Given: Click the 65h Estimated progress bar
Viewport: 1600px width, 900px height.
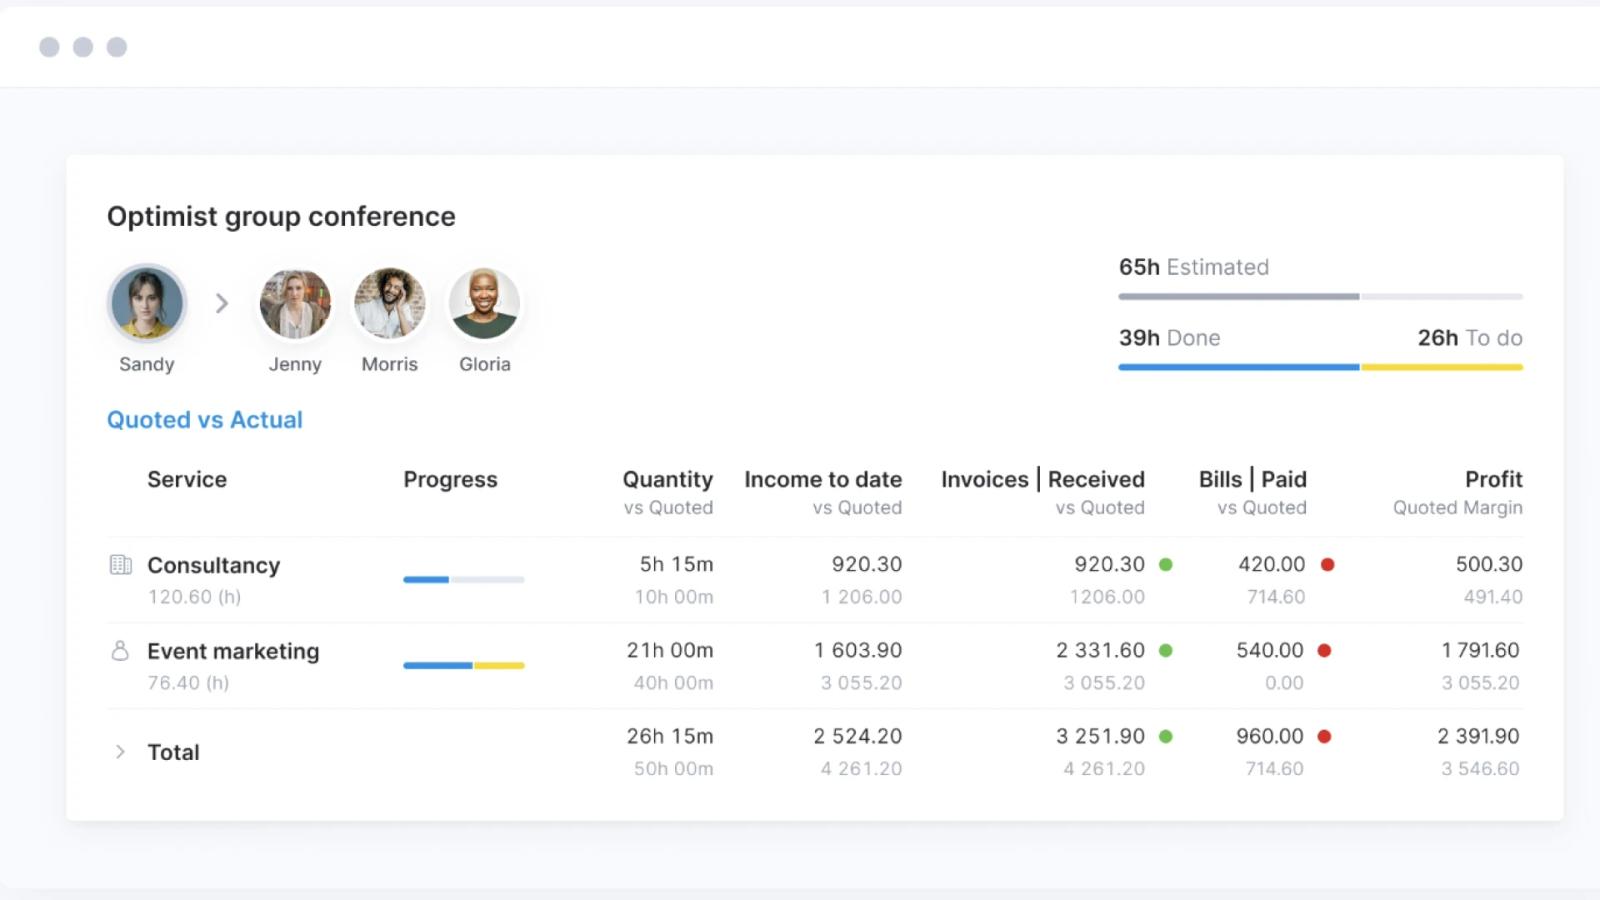Looking at the screenshot, I should (x=1321, y=296).
